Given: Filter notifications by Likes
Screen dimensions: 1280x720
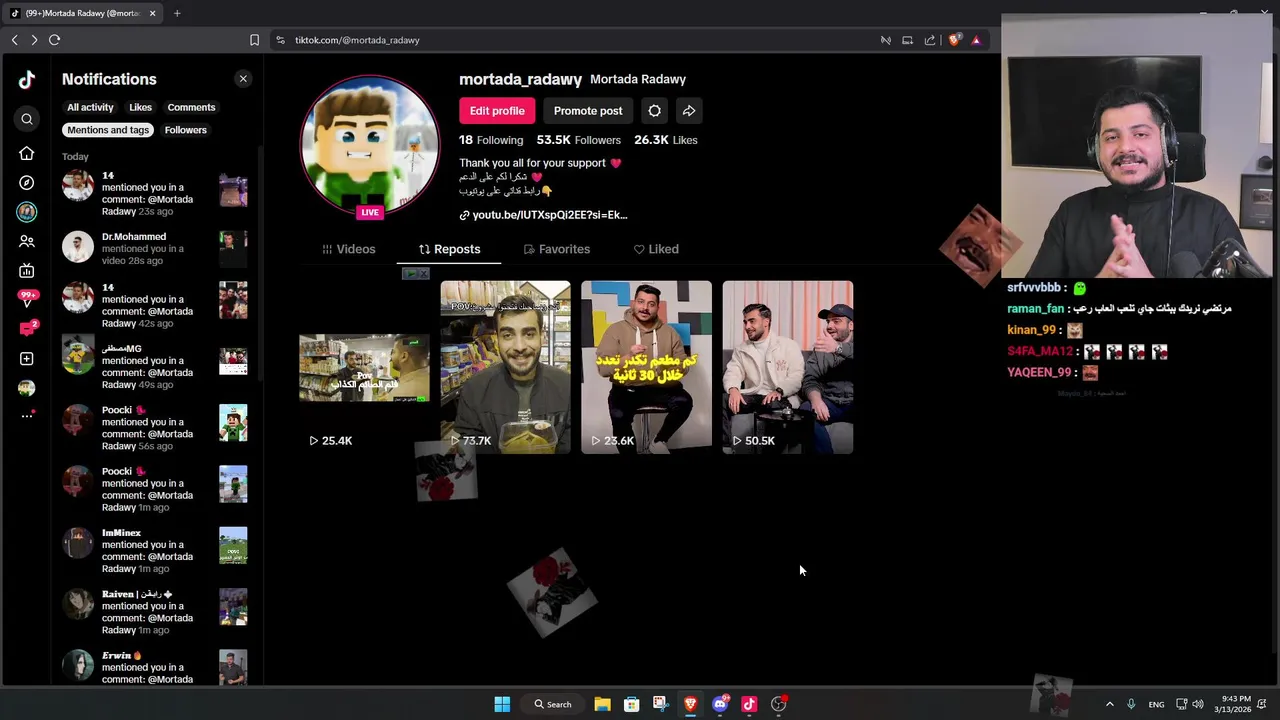Looking at the screenshot, I should click(x=140, y=107).
